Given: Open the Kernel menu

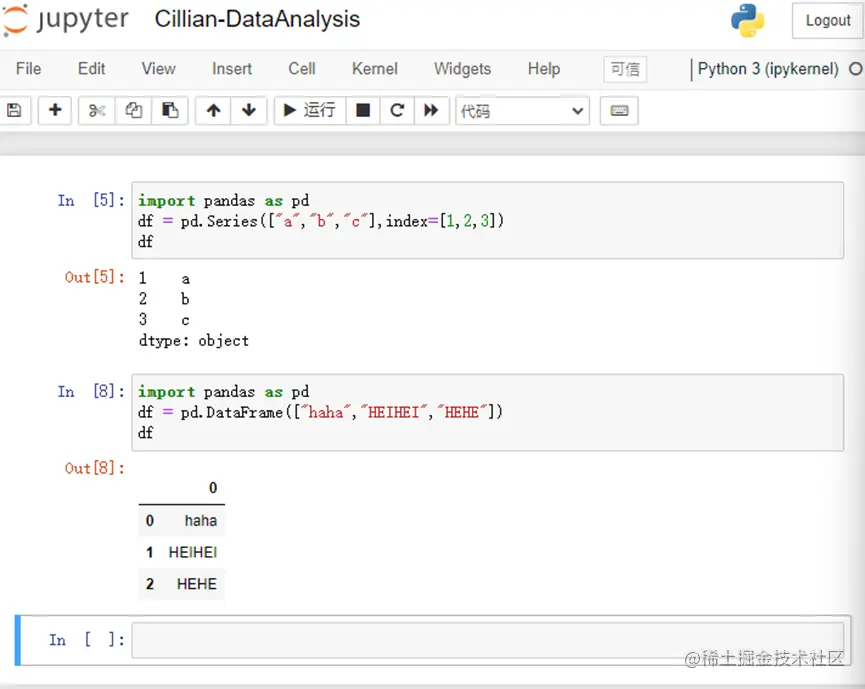Looking at the screenshot, I should point(375,69).
